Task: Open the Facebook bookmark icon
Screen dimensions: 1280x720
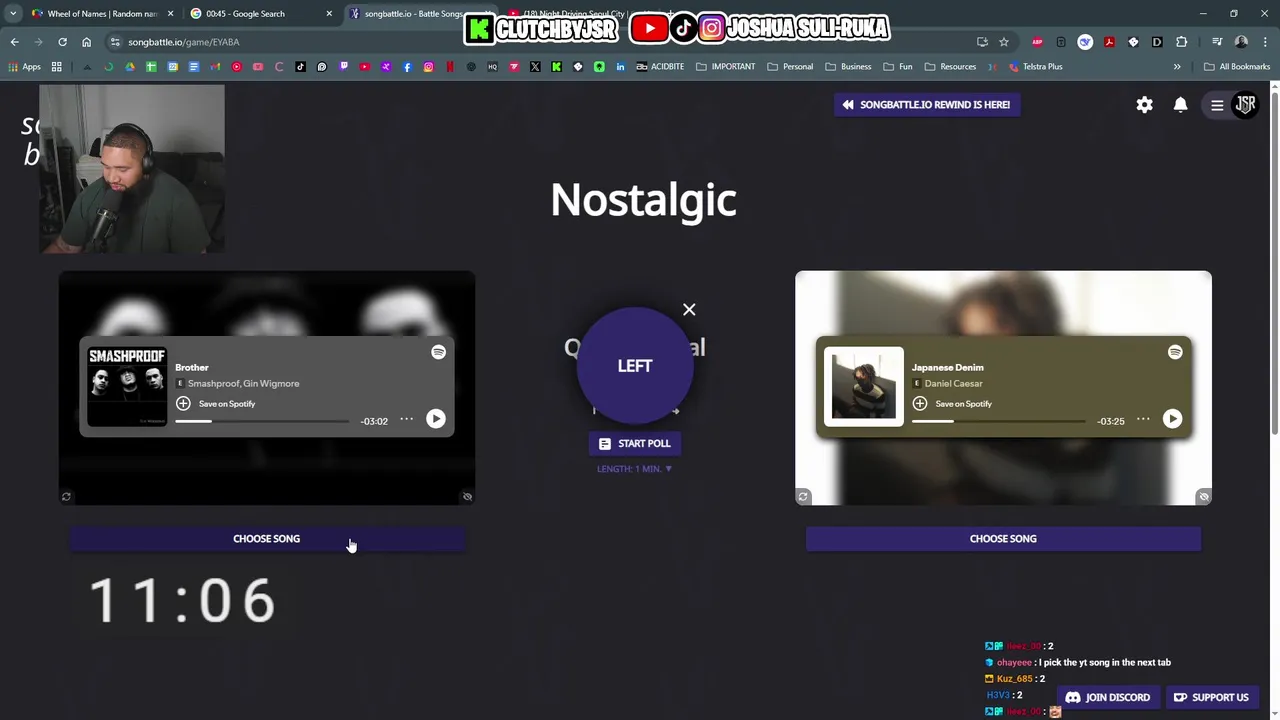Action: [x=407, y=67]
